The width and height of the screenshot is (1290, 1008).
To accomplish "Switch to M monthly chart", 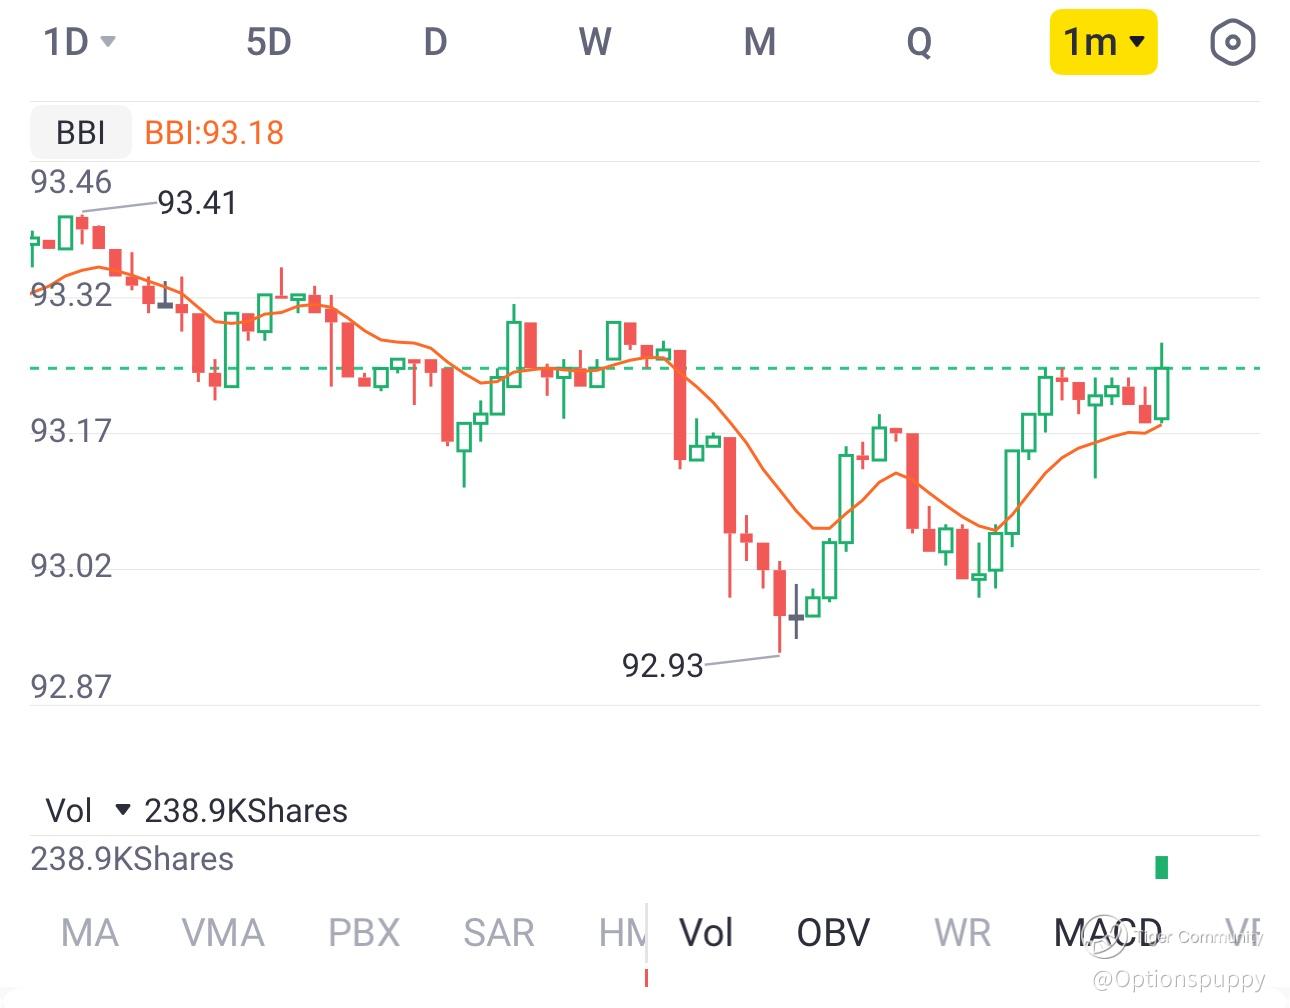I will point(760,42).
